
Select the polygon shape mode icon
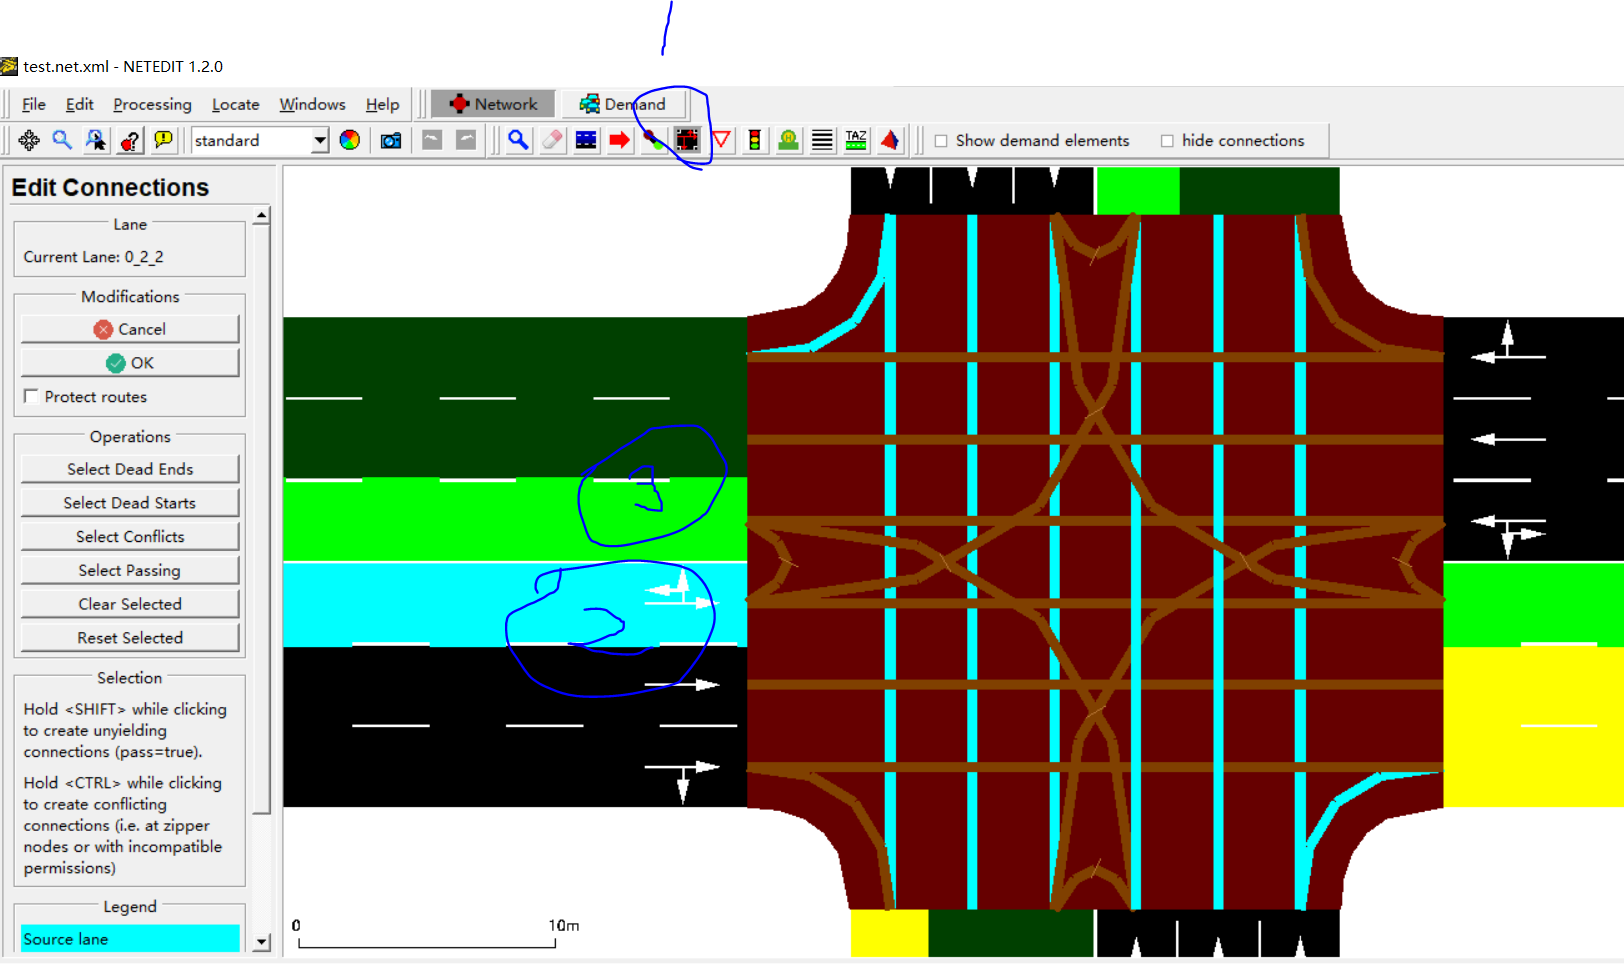[x=890, y=140]
